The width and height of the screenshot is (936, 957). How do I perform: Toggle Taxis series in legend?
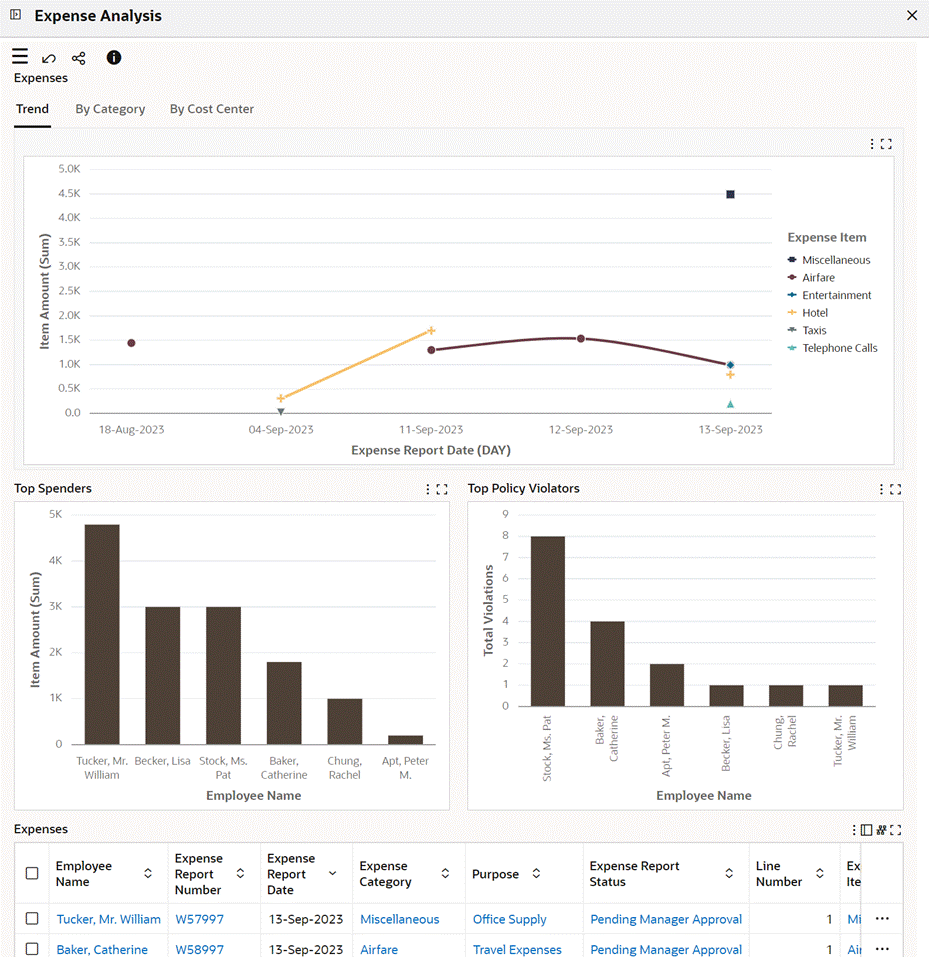807,331
